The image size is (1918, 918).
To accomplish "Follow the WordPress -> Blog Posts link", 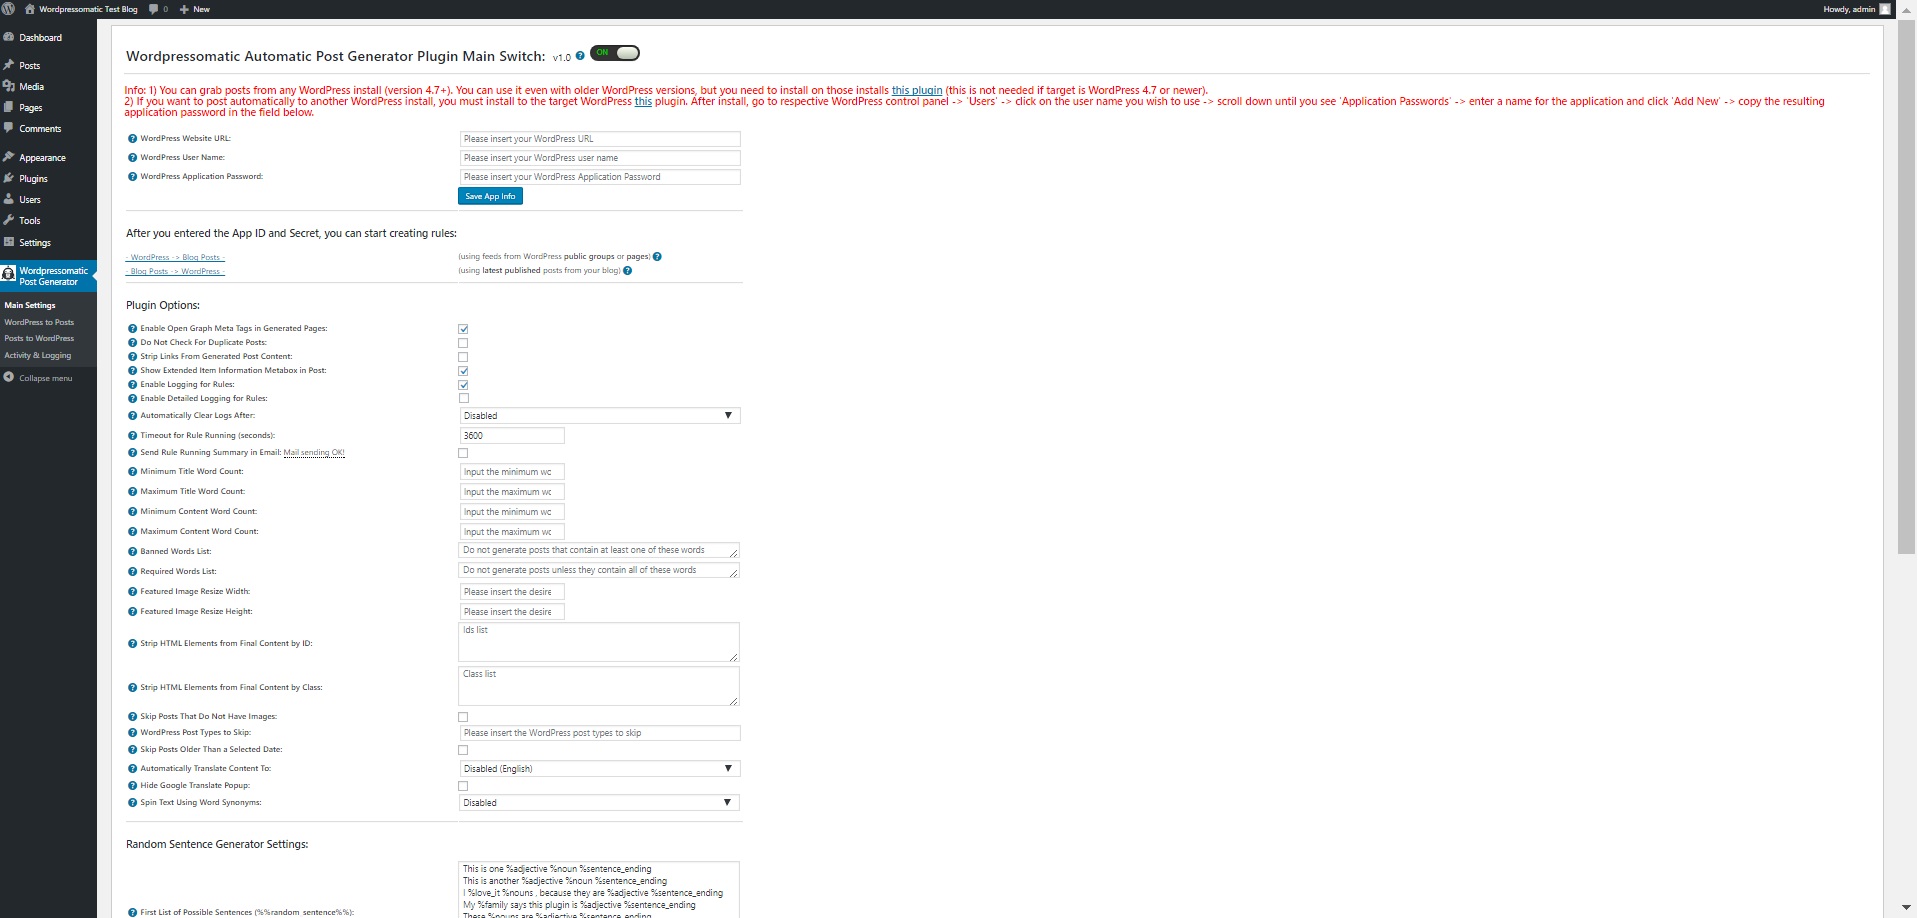I will point(176,257).
